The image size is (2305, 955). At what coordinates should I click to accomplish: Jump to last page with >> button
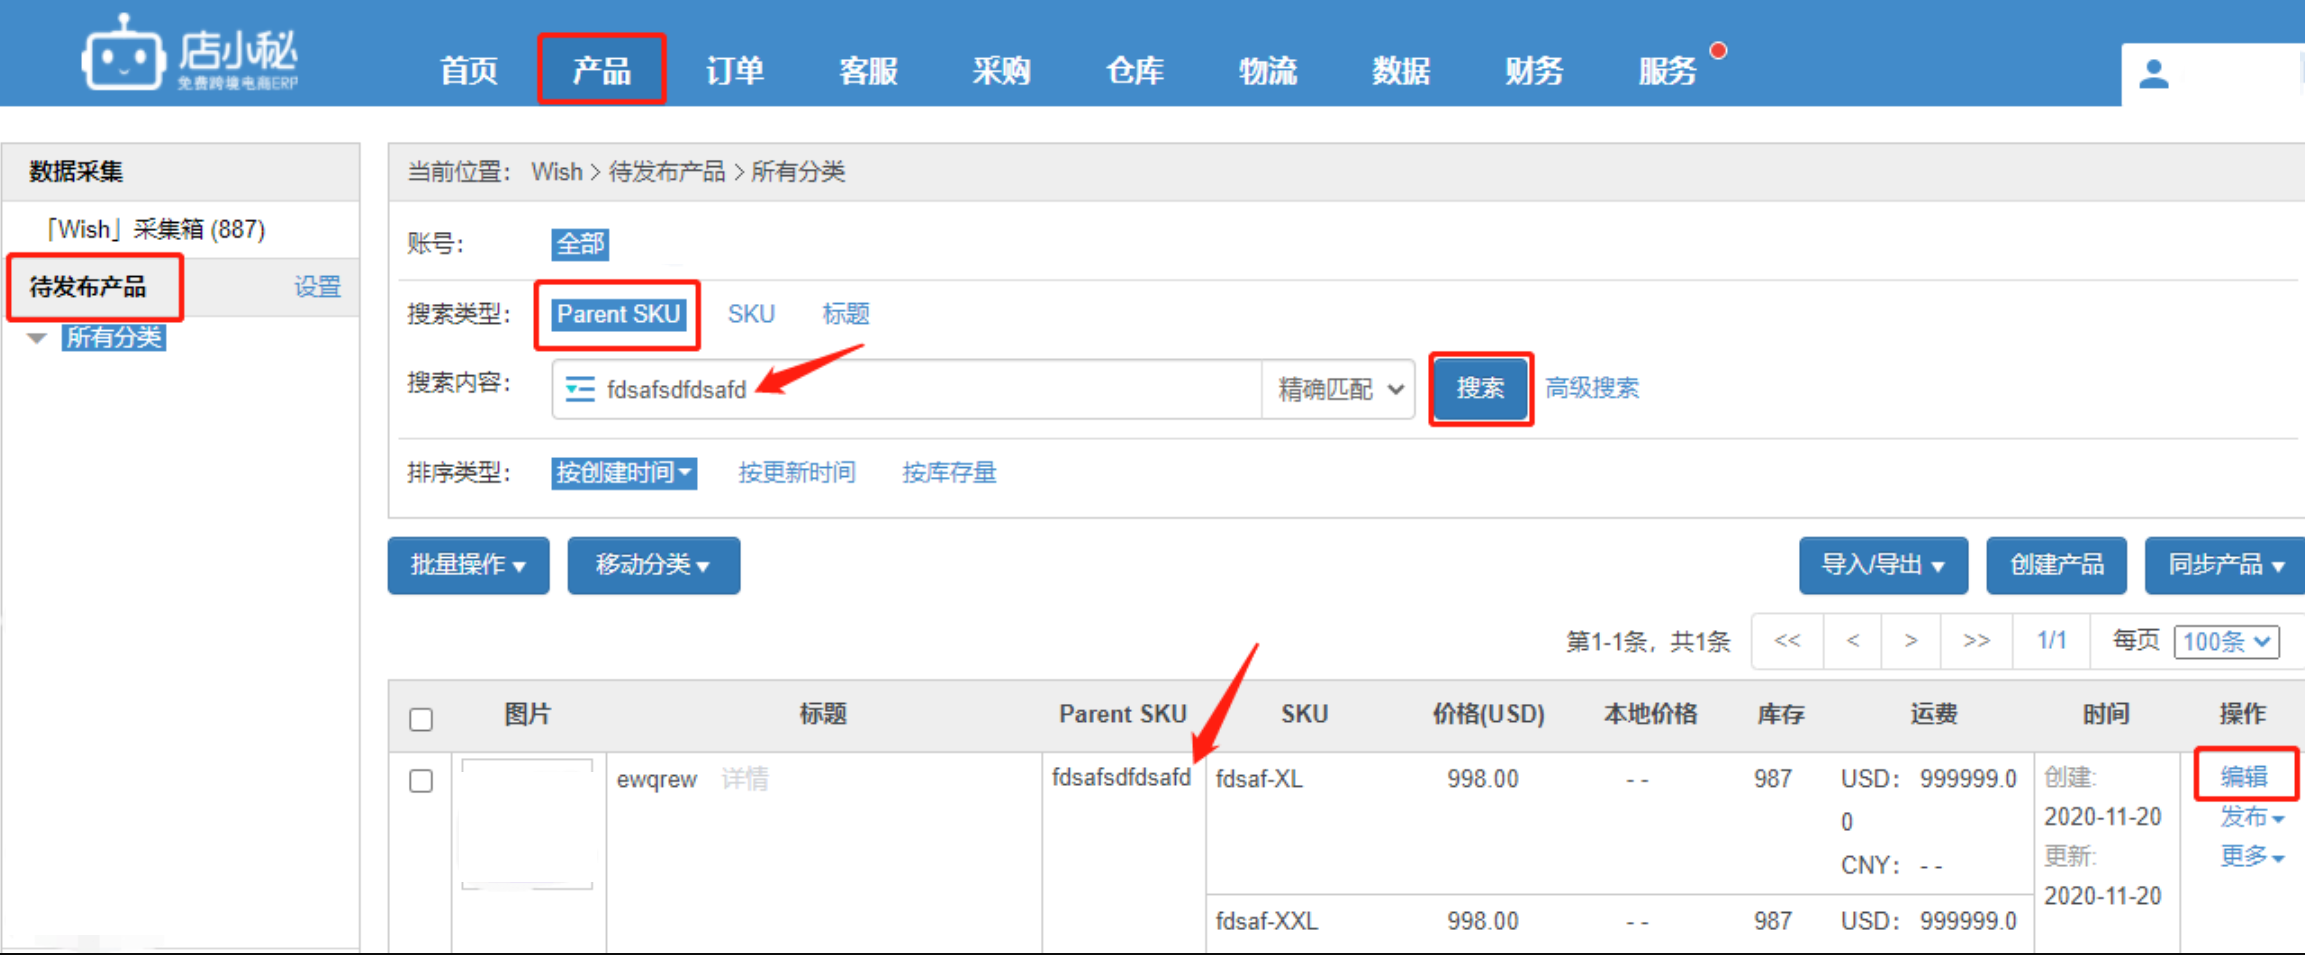[1975, 641]
